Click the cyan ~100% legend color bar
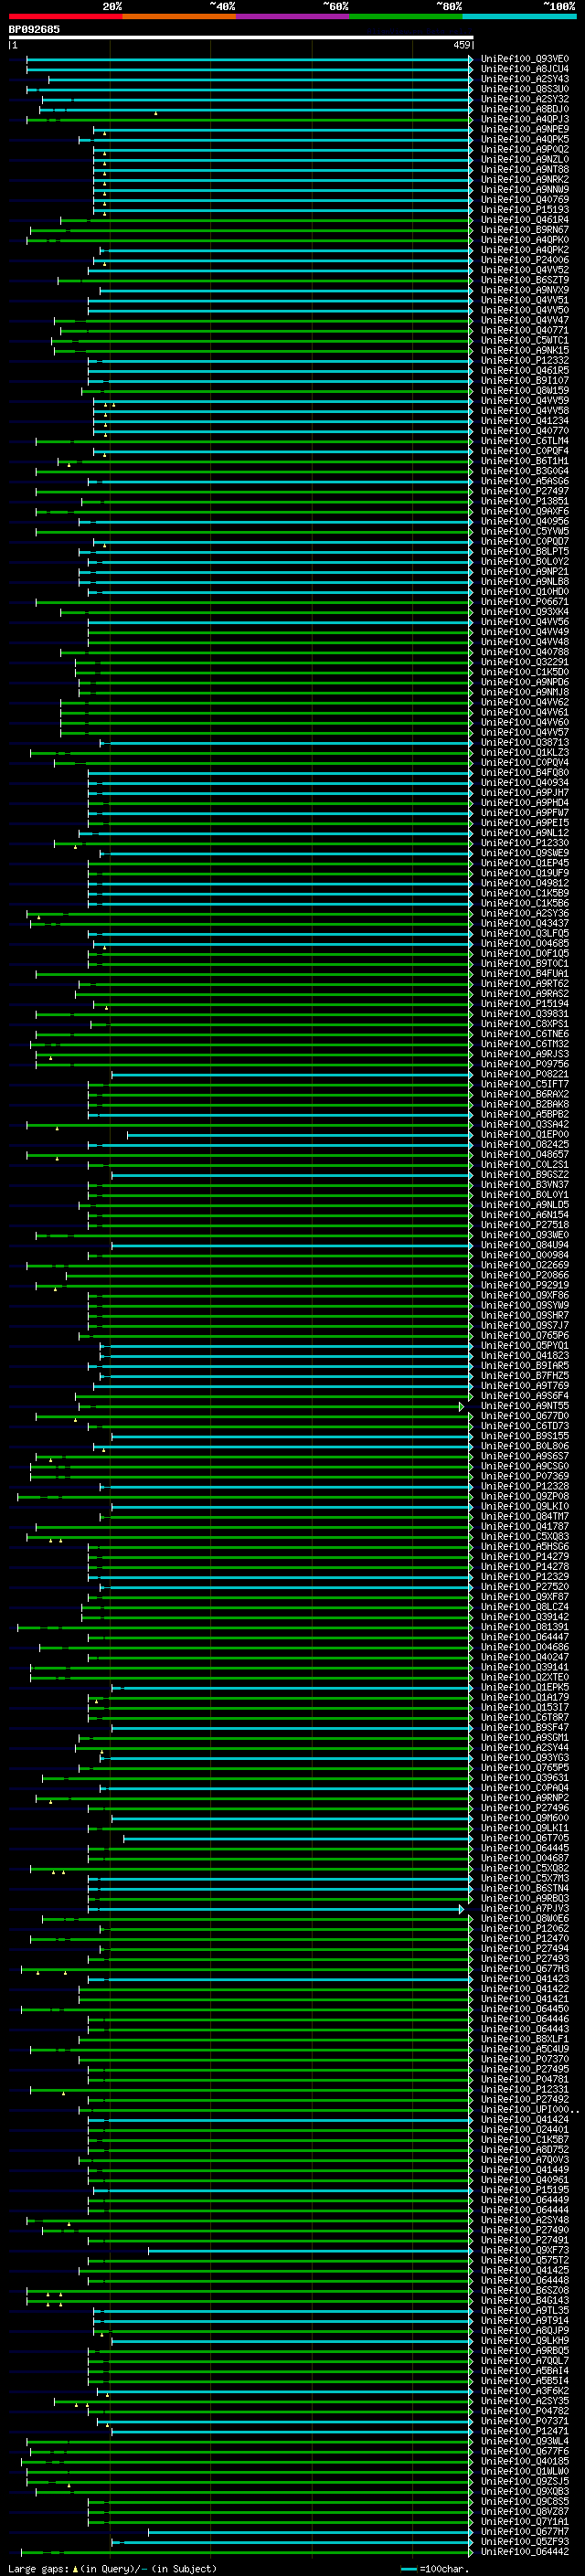Screen dimensions: 585x2576 pyautogui.click(x=519, y=16)
